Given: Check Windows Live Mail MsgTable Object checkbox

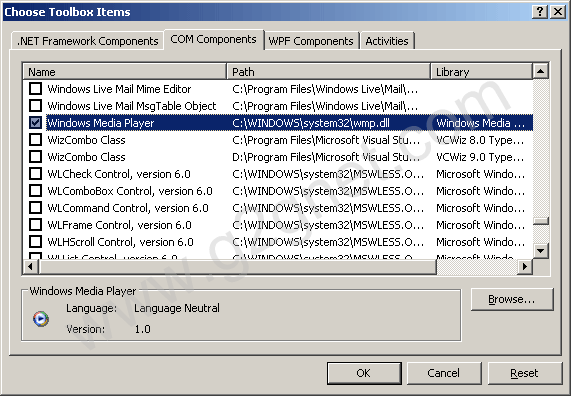Looking at the screenshot, I should coord(35,106).
